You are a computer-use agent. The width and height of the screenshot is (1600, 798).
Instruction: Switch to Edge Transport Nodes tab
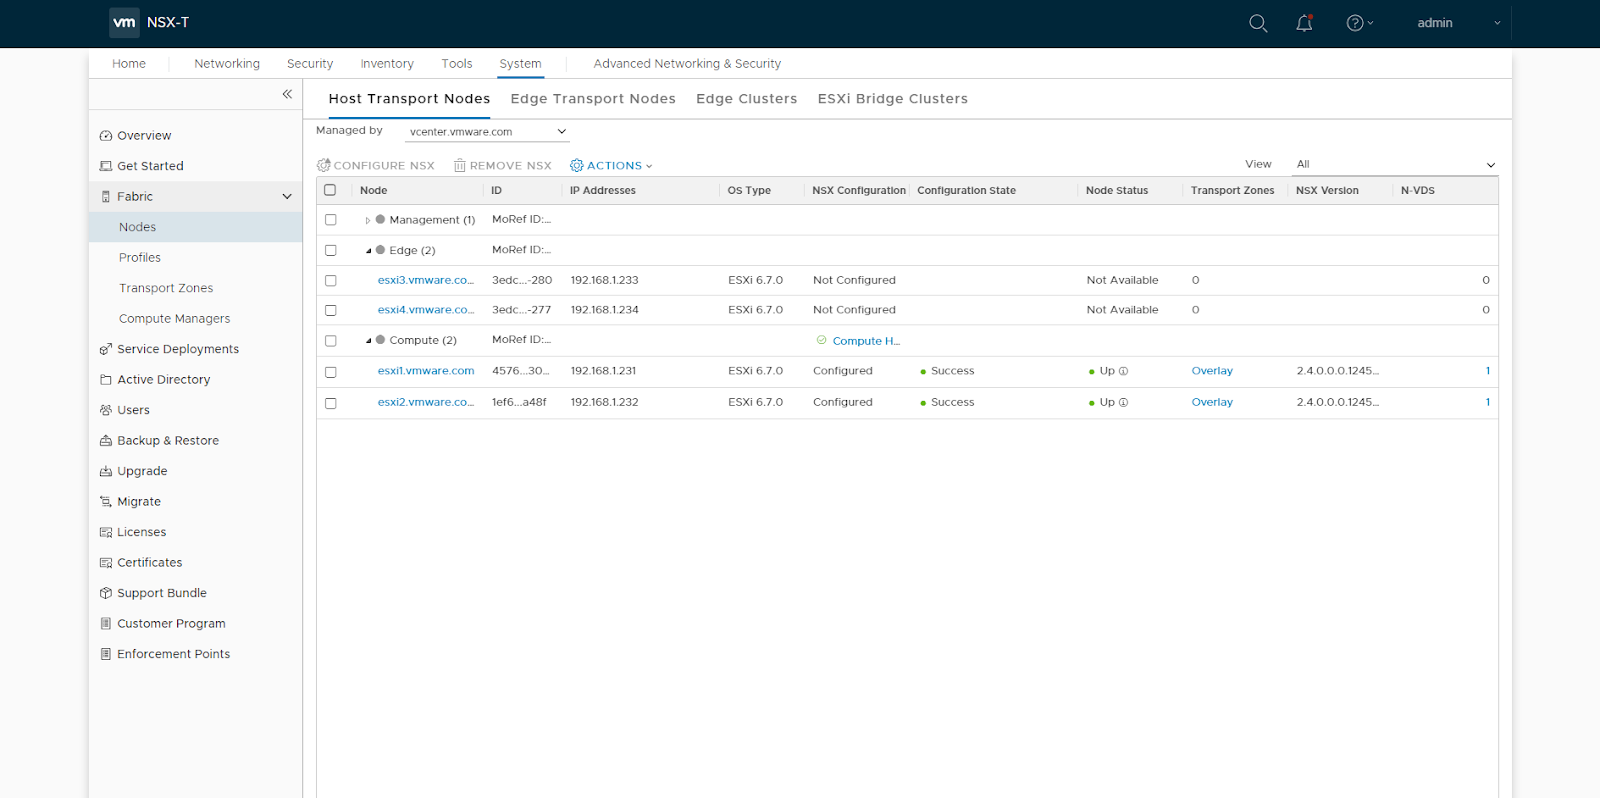coord(593,99)
